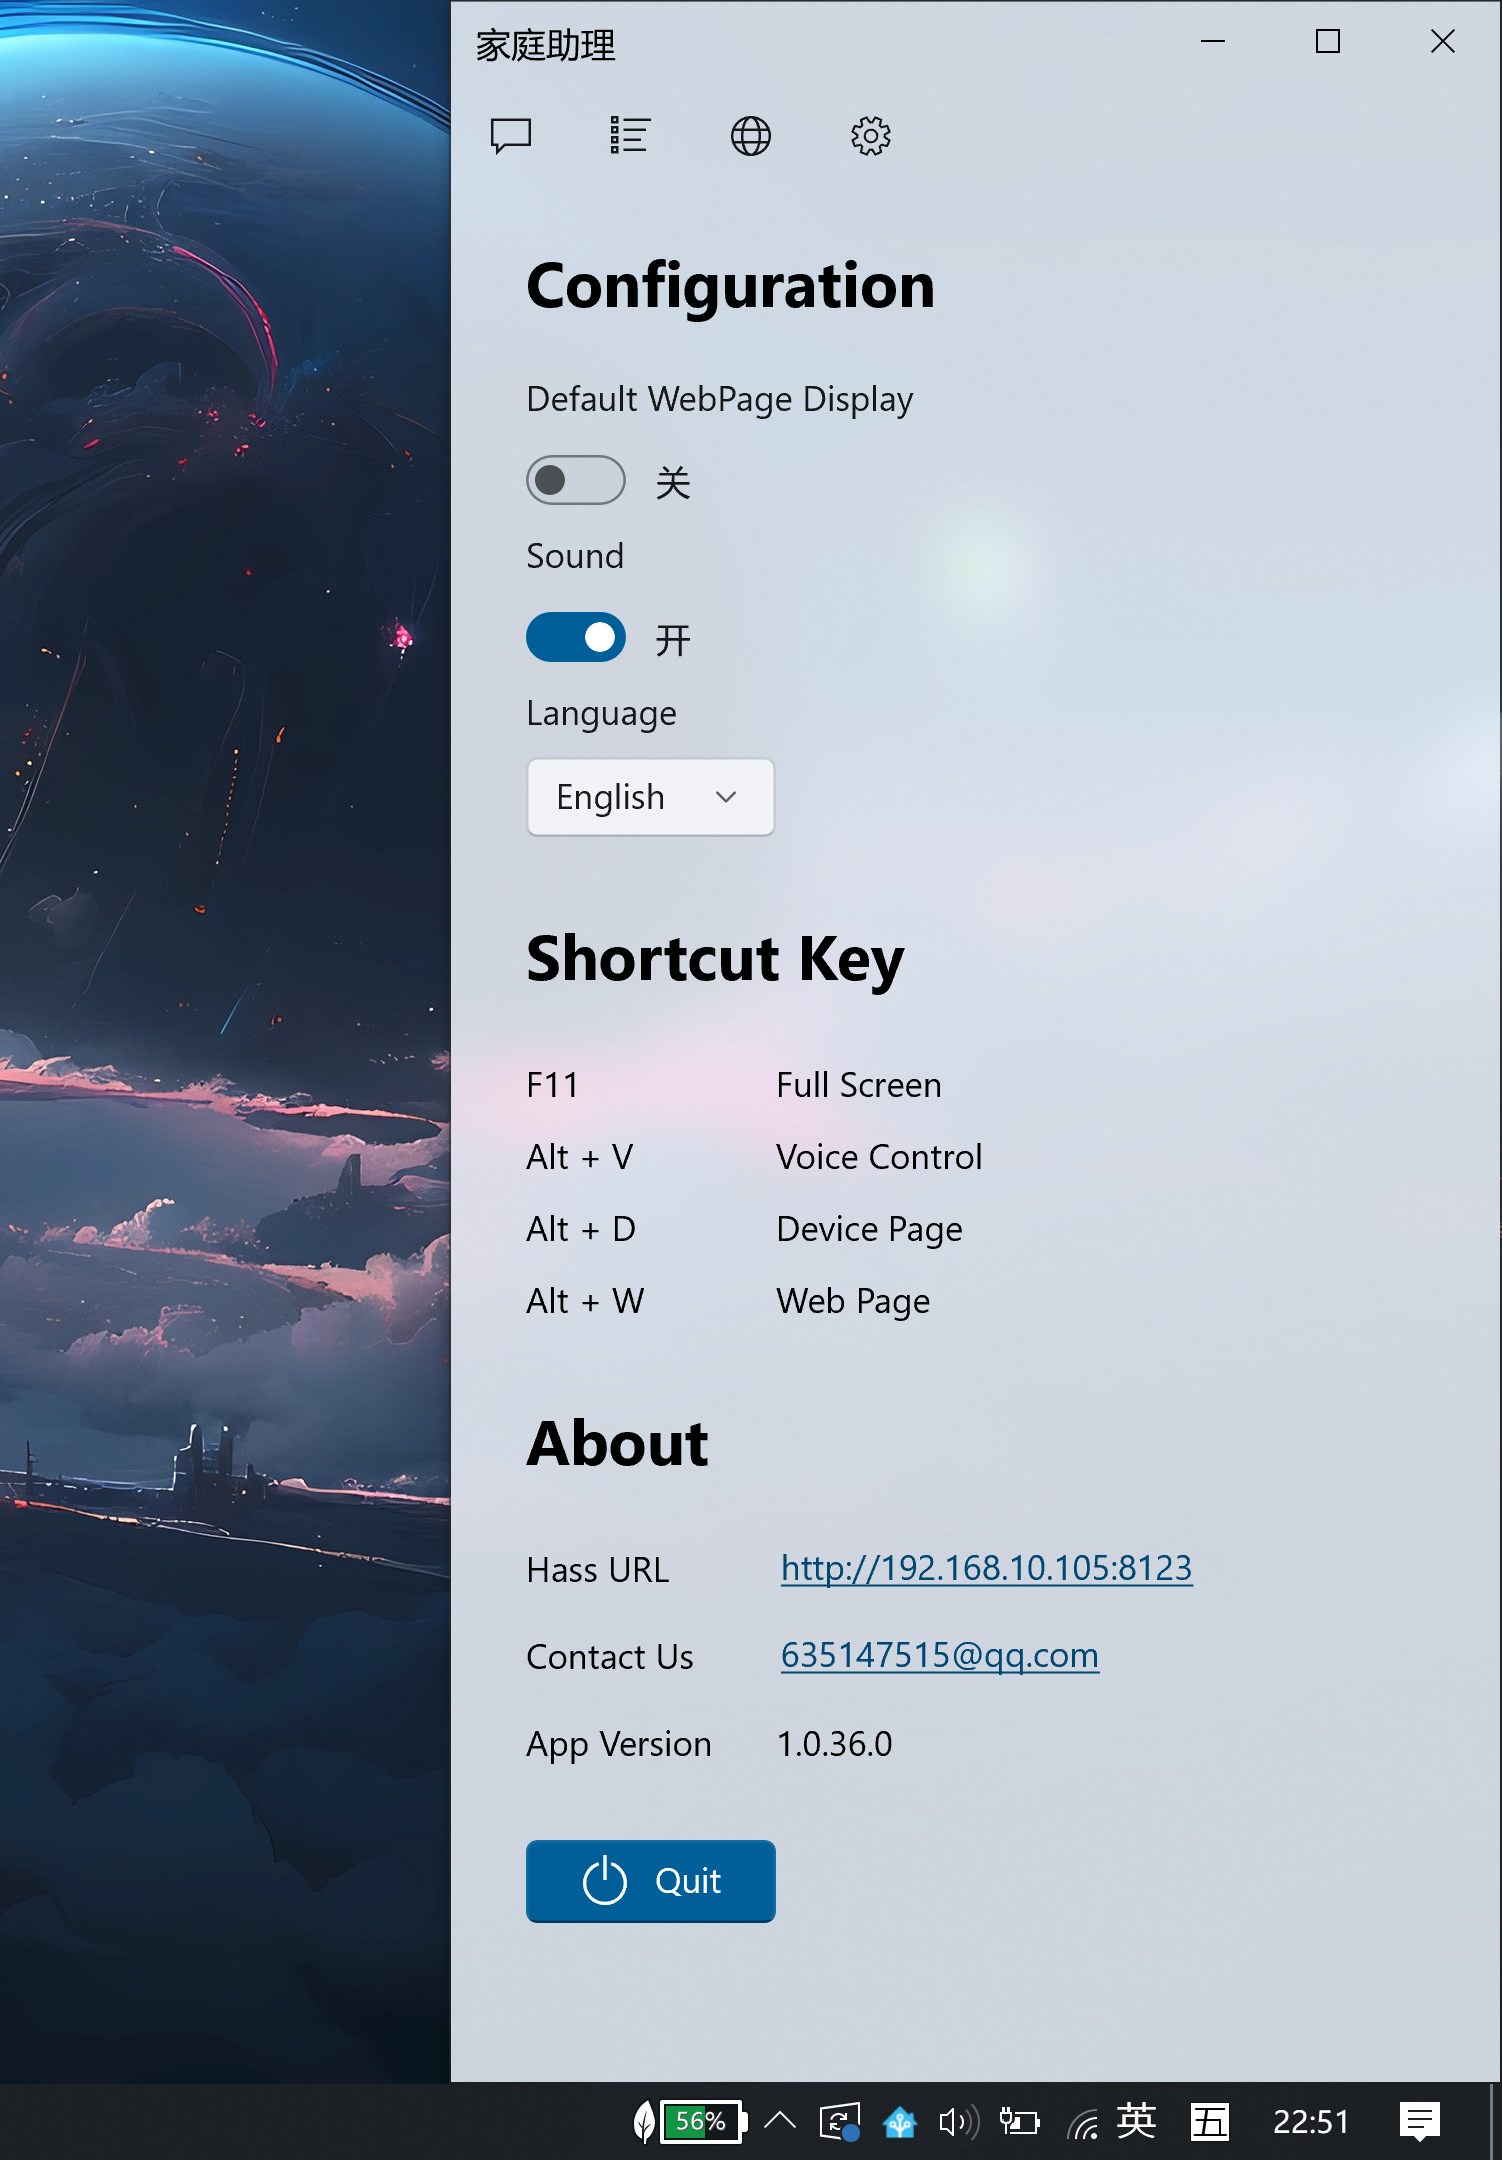The height and width of the screenshot is (2160, 1502).
Task: Minimize the 家庭助理 window
Action: click(x=1213, y=41)
